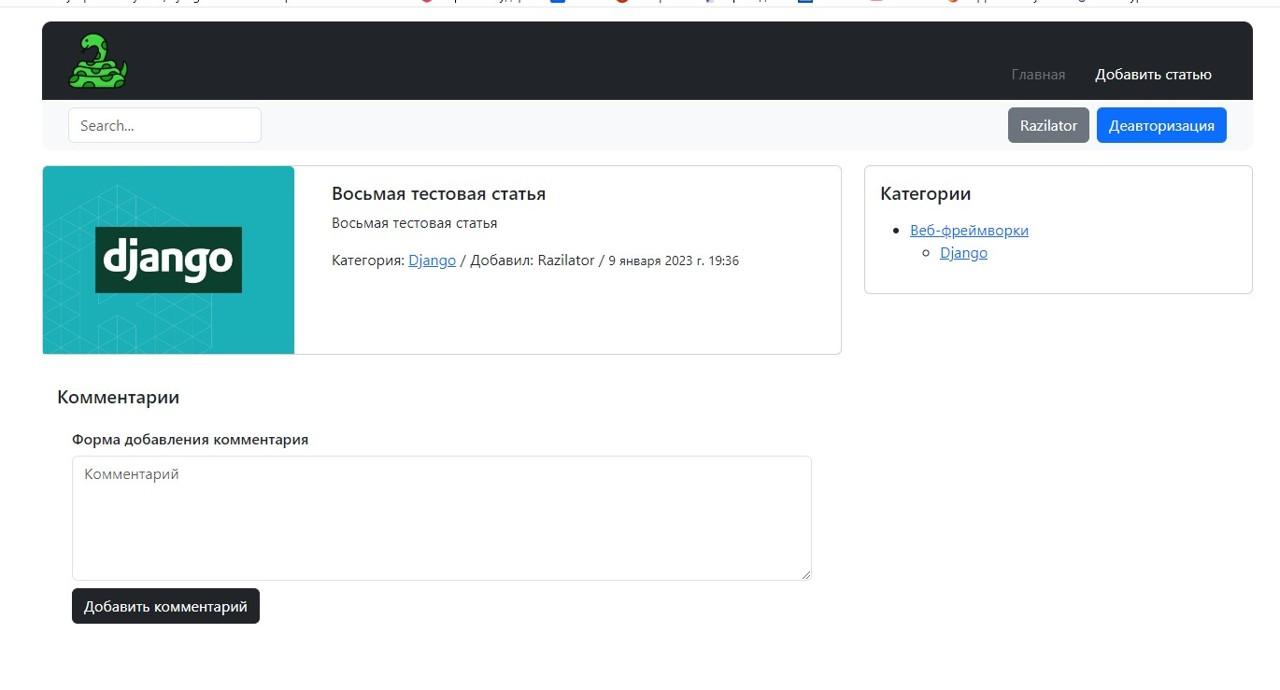This screenshot has height=690, width=1280.
Task: Click the Razilator profile button
Action: coord(1048,126)
